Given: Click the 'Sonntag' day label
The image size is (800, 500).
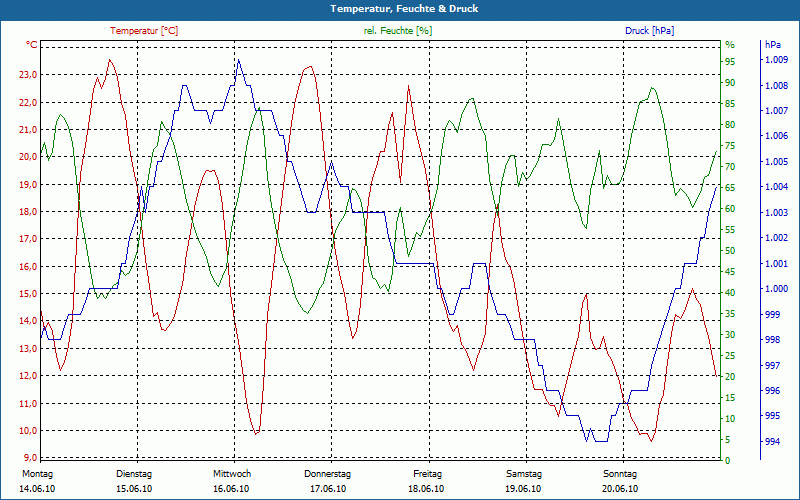Looking at the screenshot, I should pos(620,474).
